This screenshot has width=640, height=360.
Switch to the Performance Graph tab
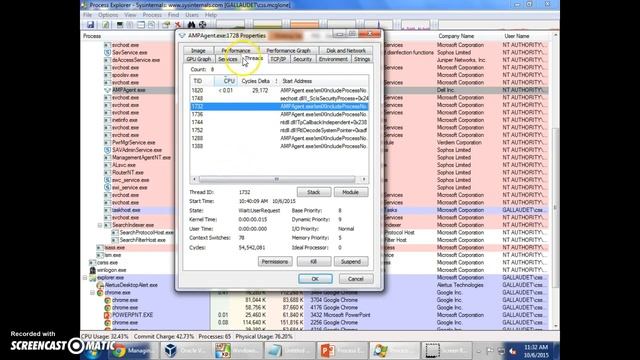pyautogui.click(x=288, y=51)
